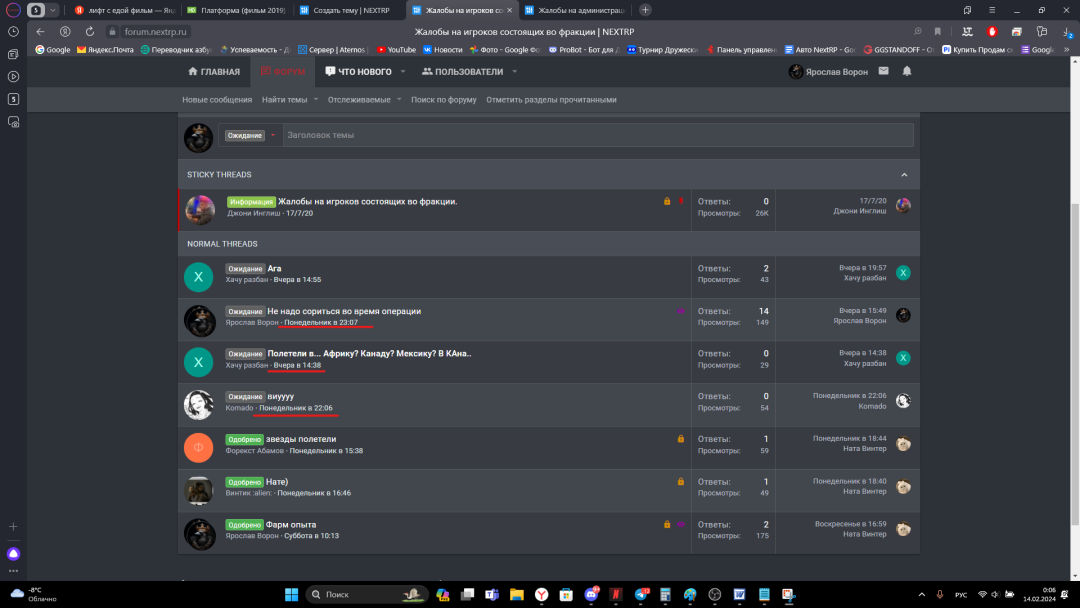Viewport: 1080px width, 608px height.
Task: Open the clock showing 14.02.2024
Action: pyautogui.click(x=1039, y=594)
